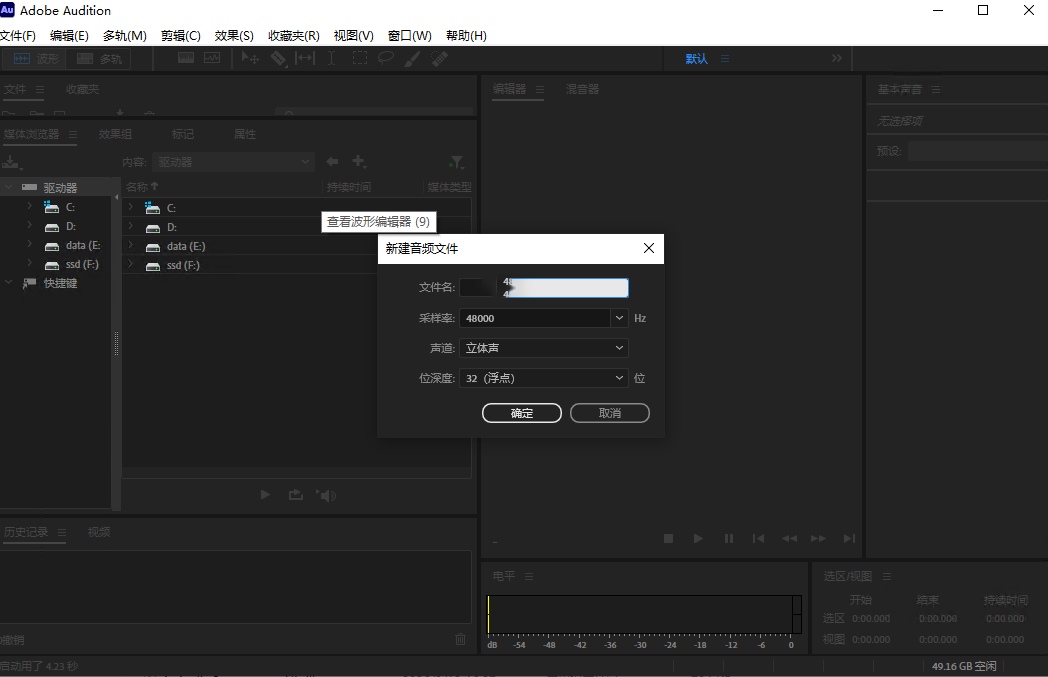Click the add shortcut plus icon
Viewport: 1048px width, 677px height.
click(x=359, y=162)
